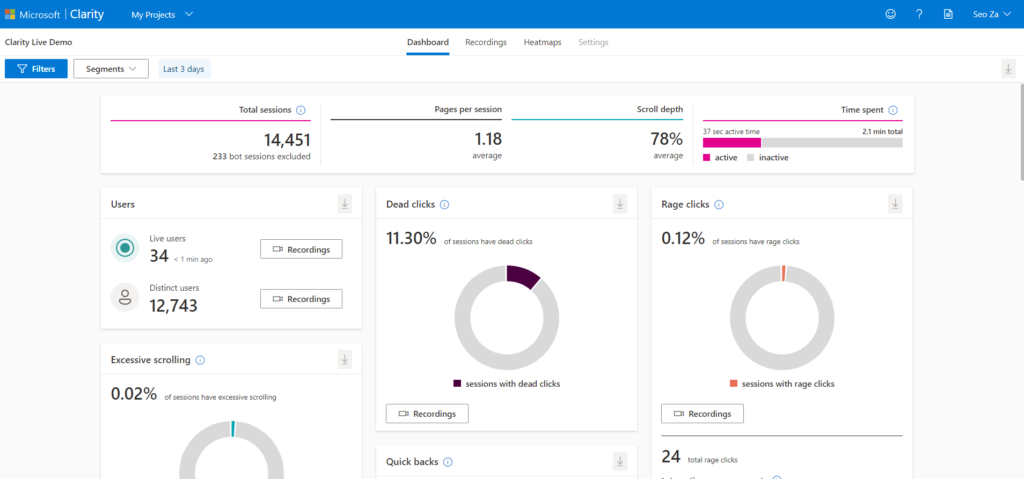Switch to the Heatmaps tab

(x=542, y=42)
